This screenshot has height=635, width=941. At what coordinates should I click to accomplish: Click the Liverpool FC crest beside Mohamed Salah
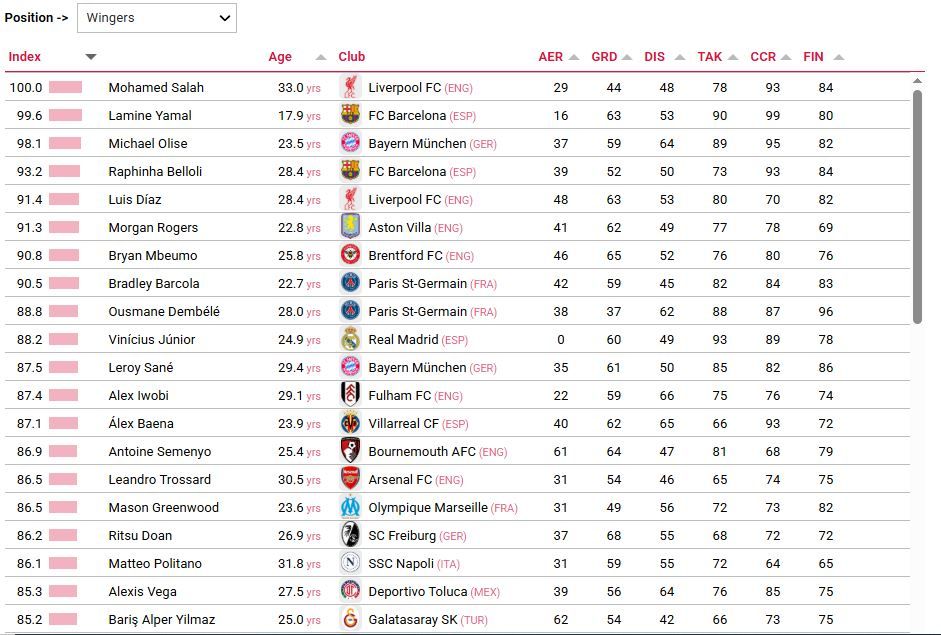(350, 87)
